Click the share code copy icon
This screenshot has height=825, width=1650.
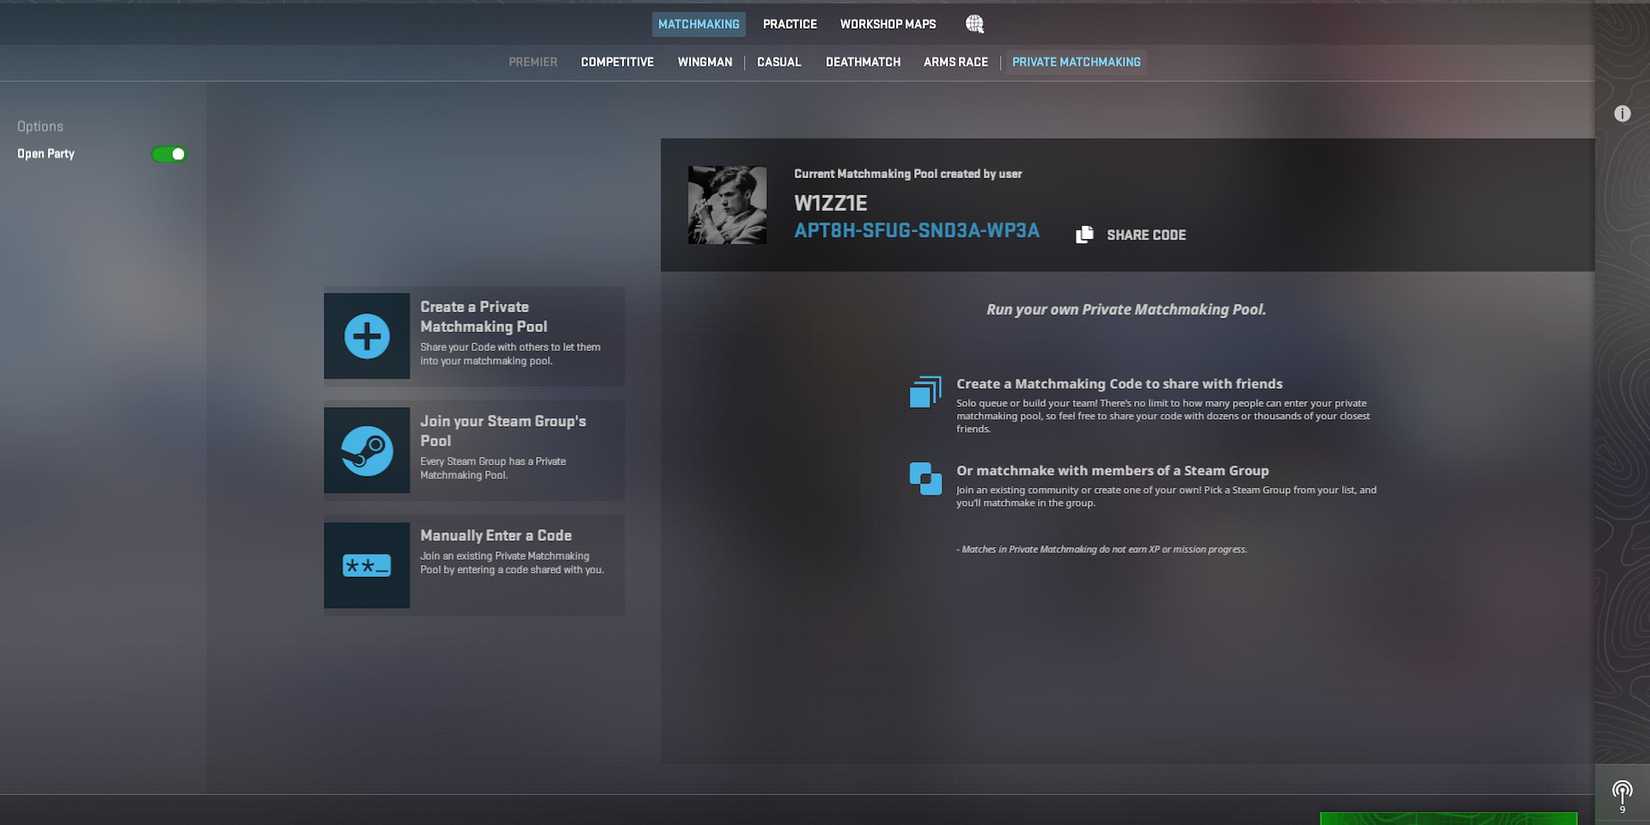coord(1084,235)
